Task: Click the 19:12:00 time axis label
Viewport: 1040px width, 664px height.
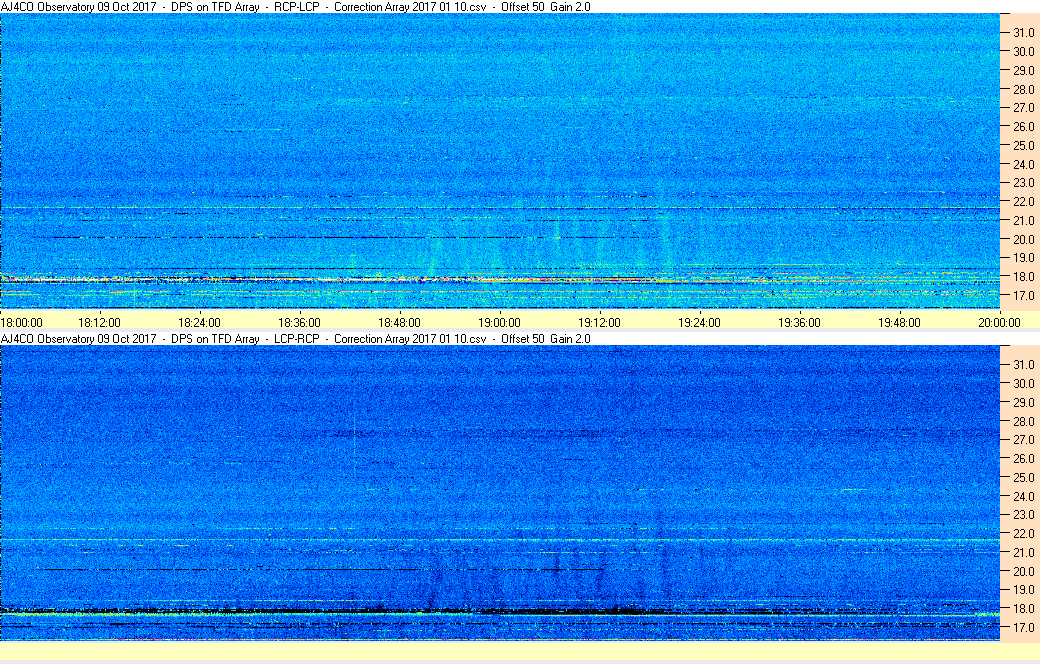Action: click(600, 323)
